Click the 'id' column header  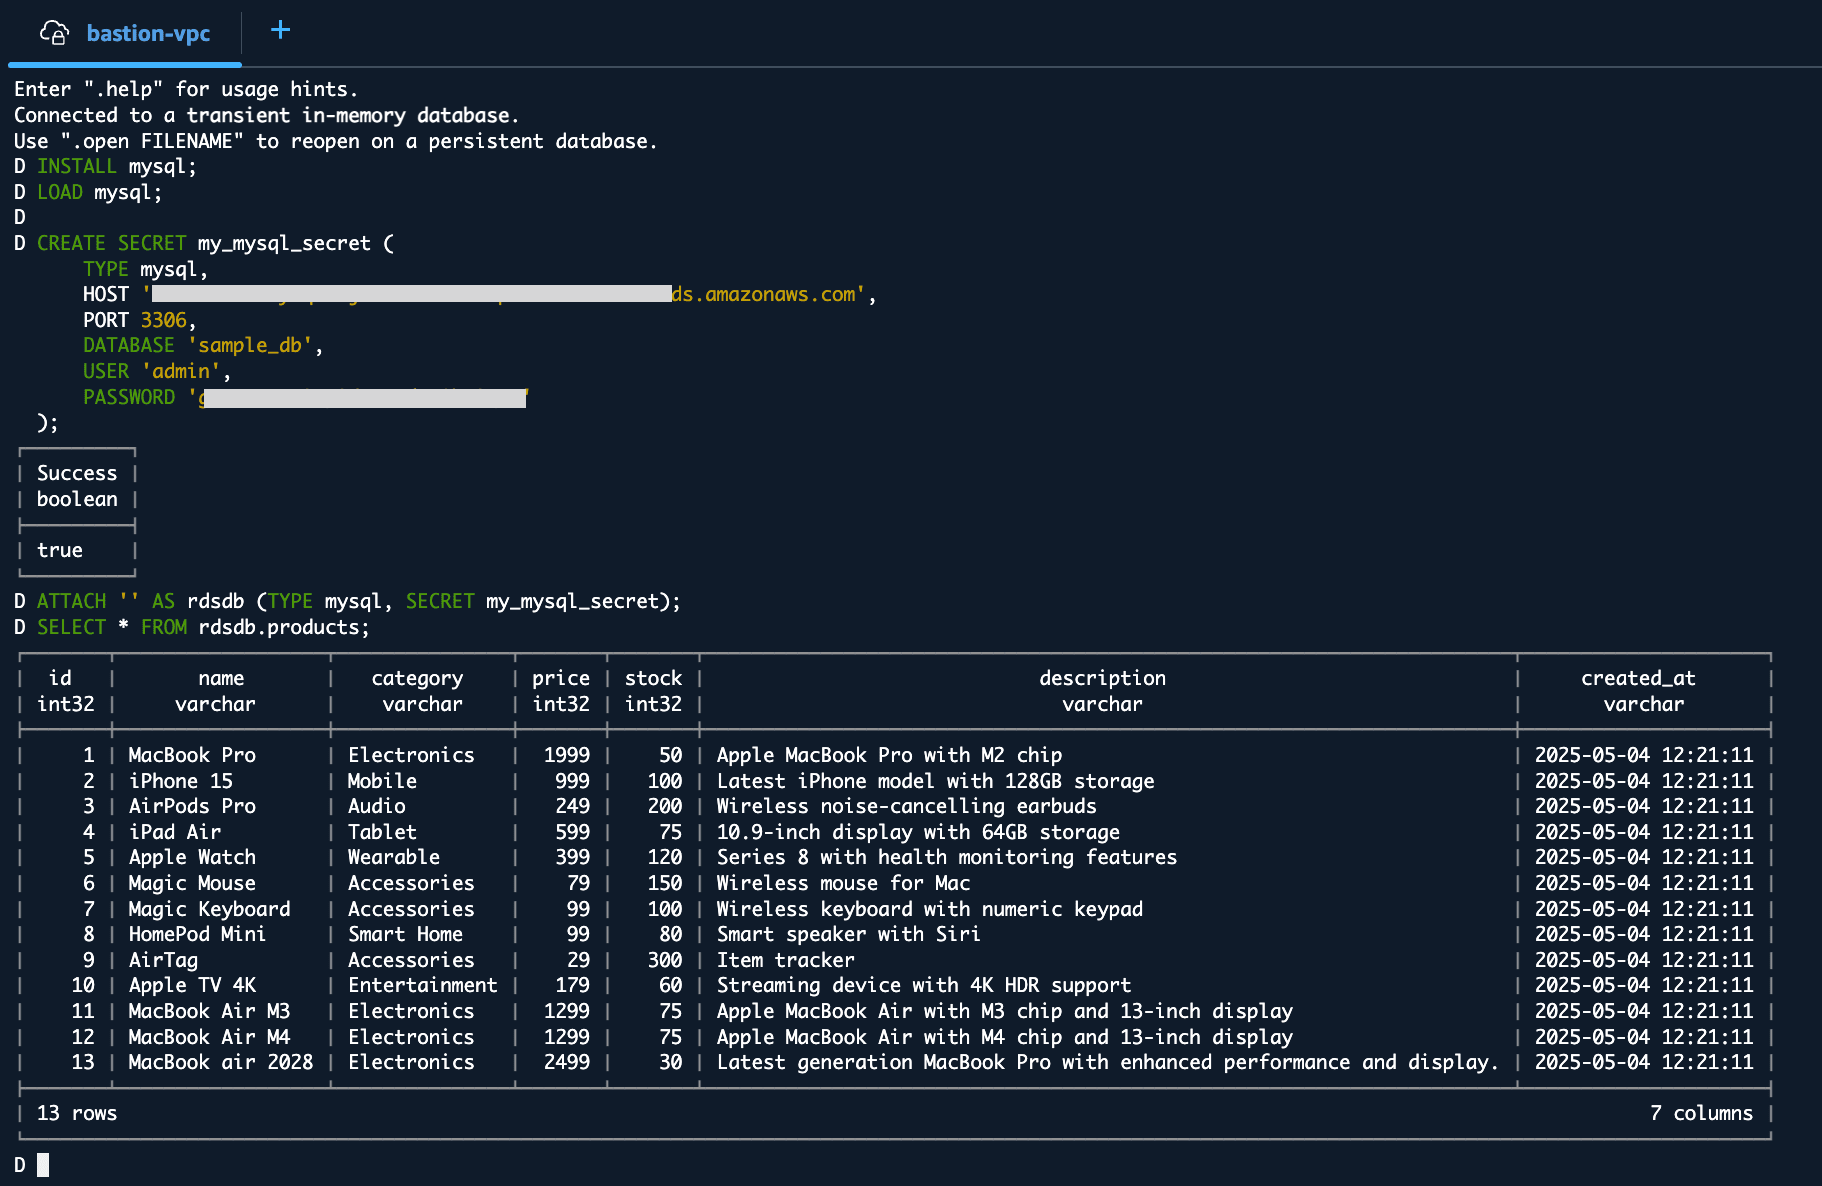coord(60,678)
